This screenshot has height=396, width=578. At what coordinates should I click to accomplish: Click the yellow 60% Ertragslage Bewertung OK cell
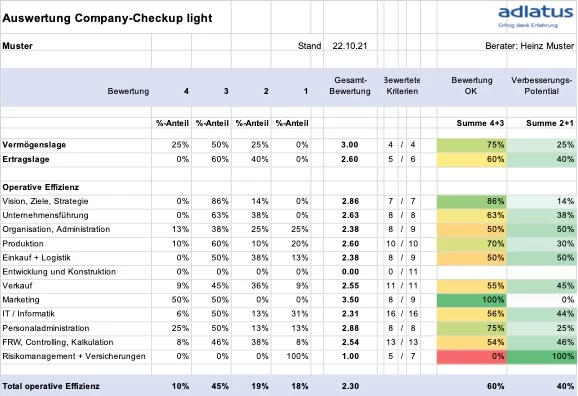click(472, 159)
